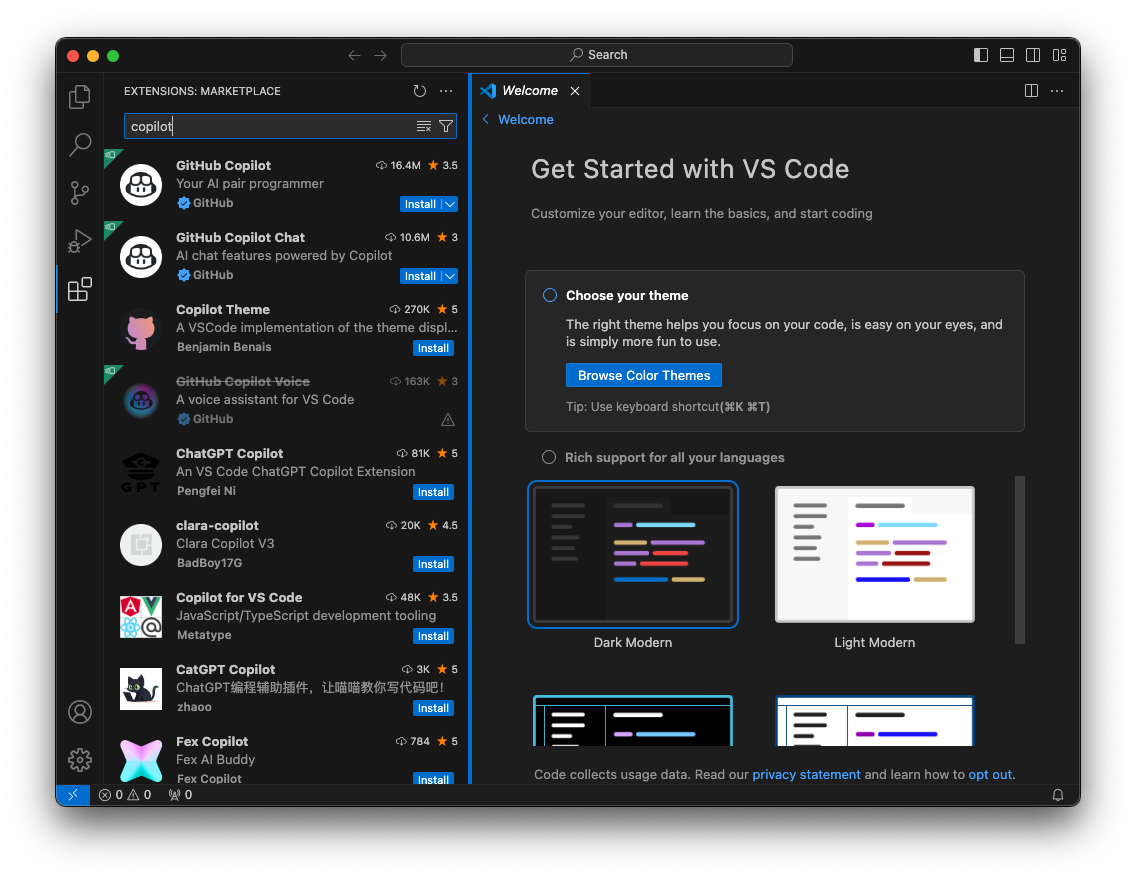Install the clara-copilot extension
Screen dimensions: 1136x880
pyautogui.click(x=433, y=564)
